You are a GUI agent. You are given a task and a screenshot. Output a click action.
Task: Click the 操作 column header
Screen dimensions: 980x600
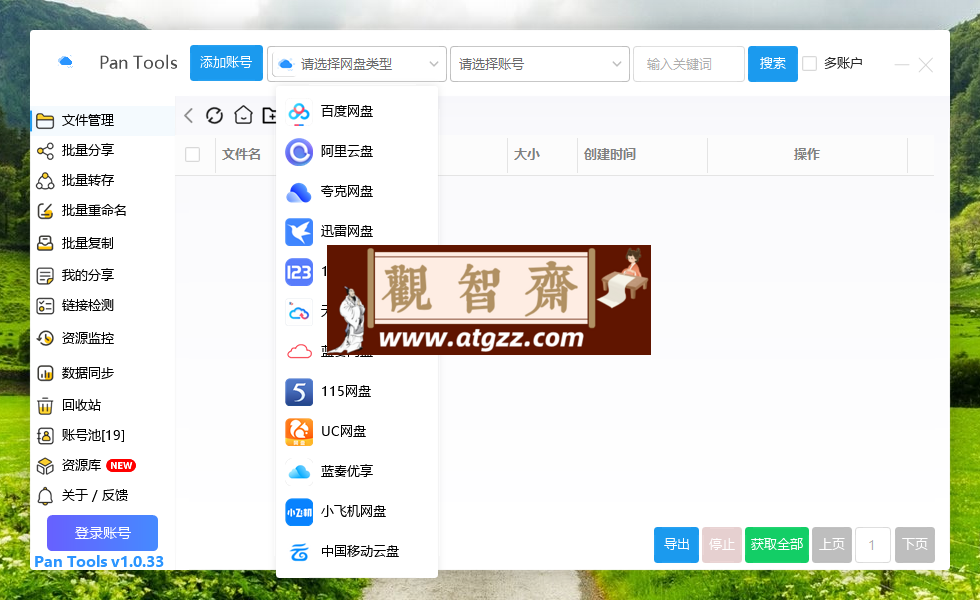click(806, 154)
